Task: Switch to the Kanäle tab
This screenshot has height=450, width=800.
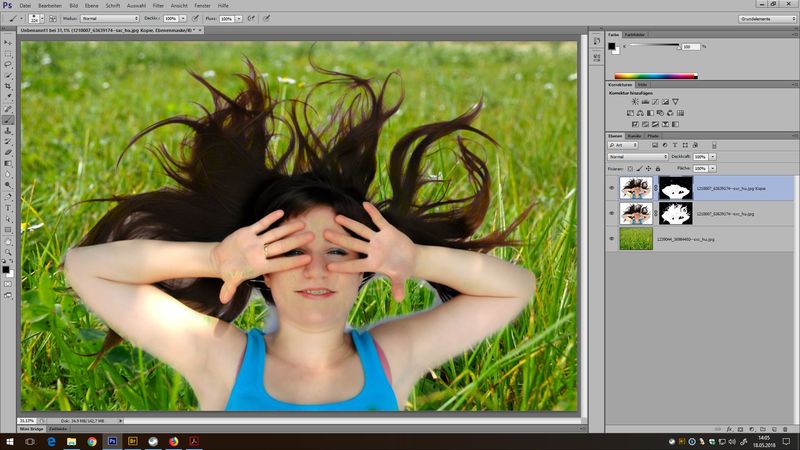Action: pyautogui.click(x=634, y=135)
